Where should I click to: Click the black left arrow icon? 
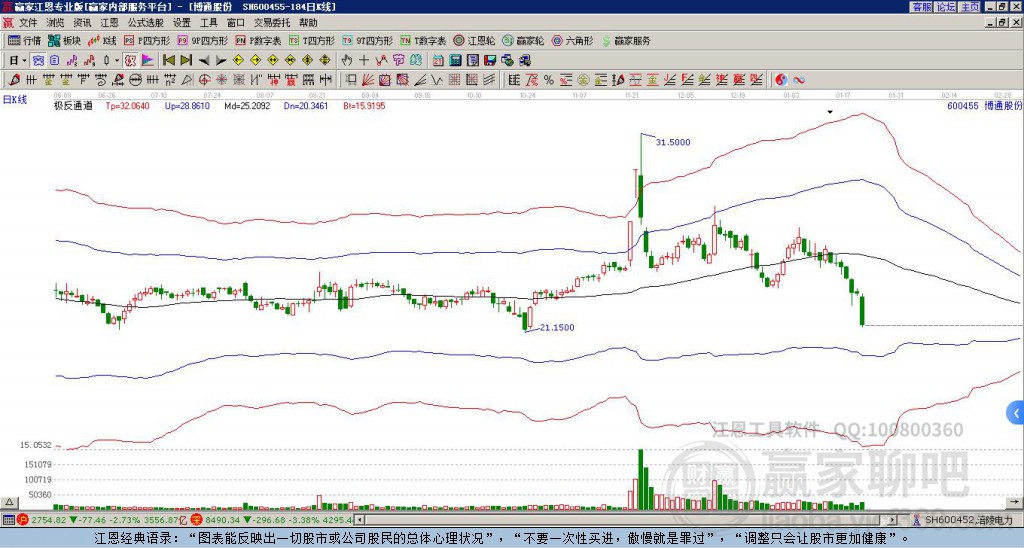point(204,61)
